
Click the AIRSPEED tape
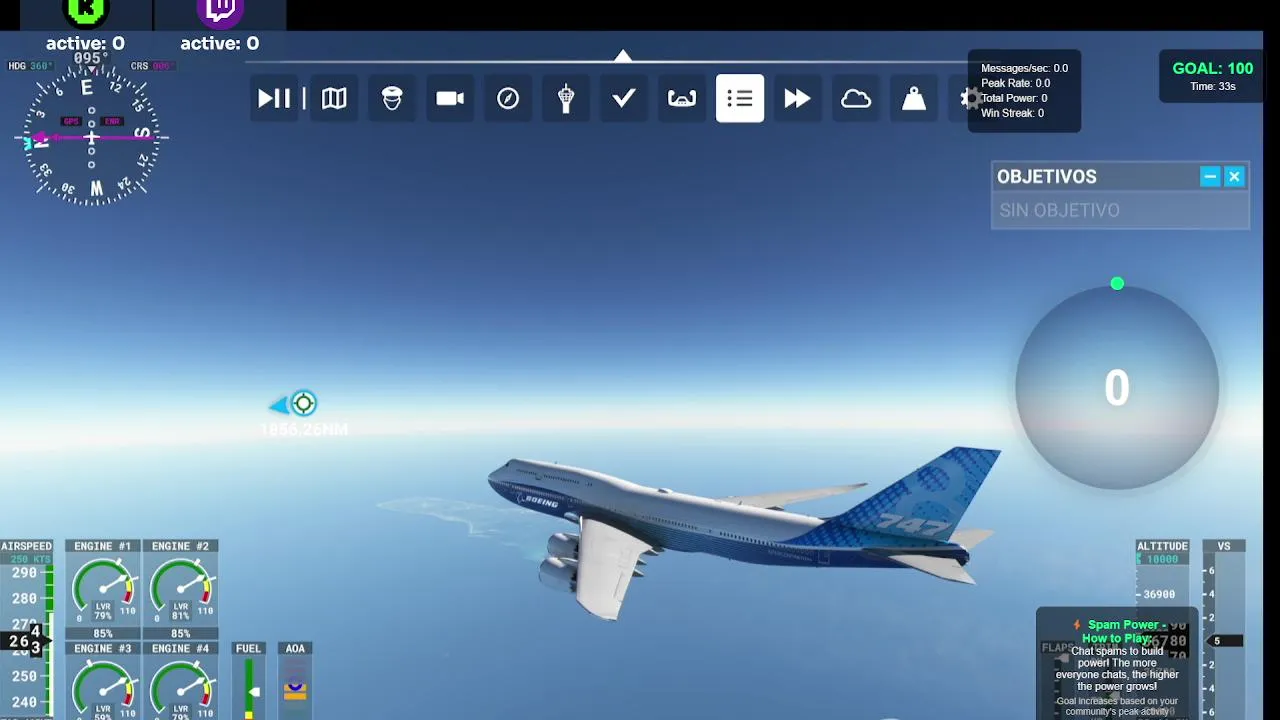(x=27, y=630)
